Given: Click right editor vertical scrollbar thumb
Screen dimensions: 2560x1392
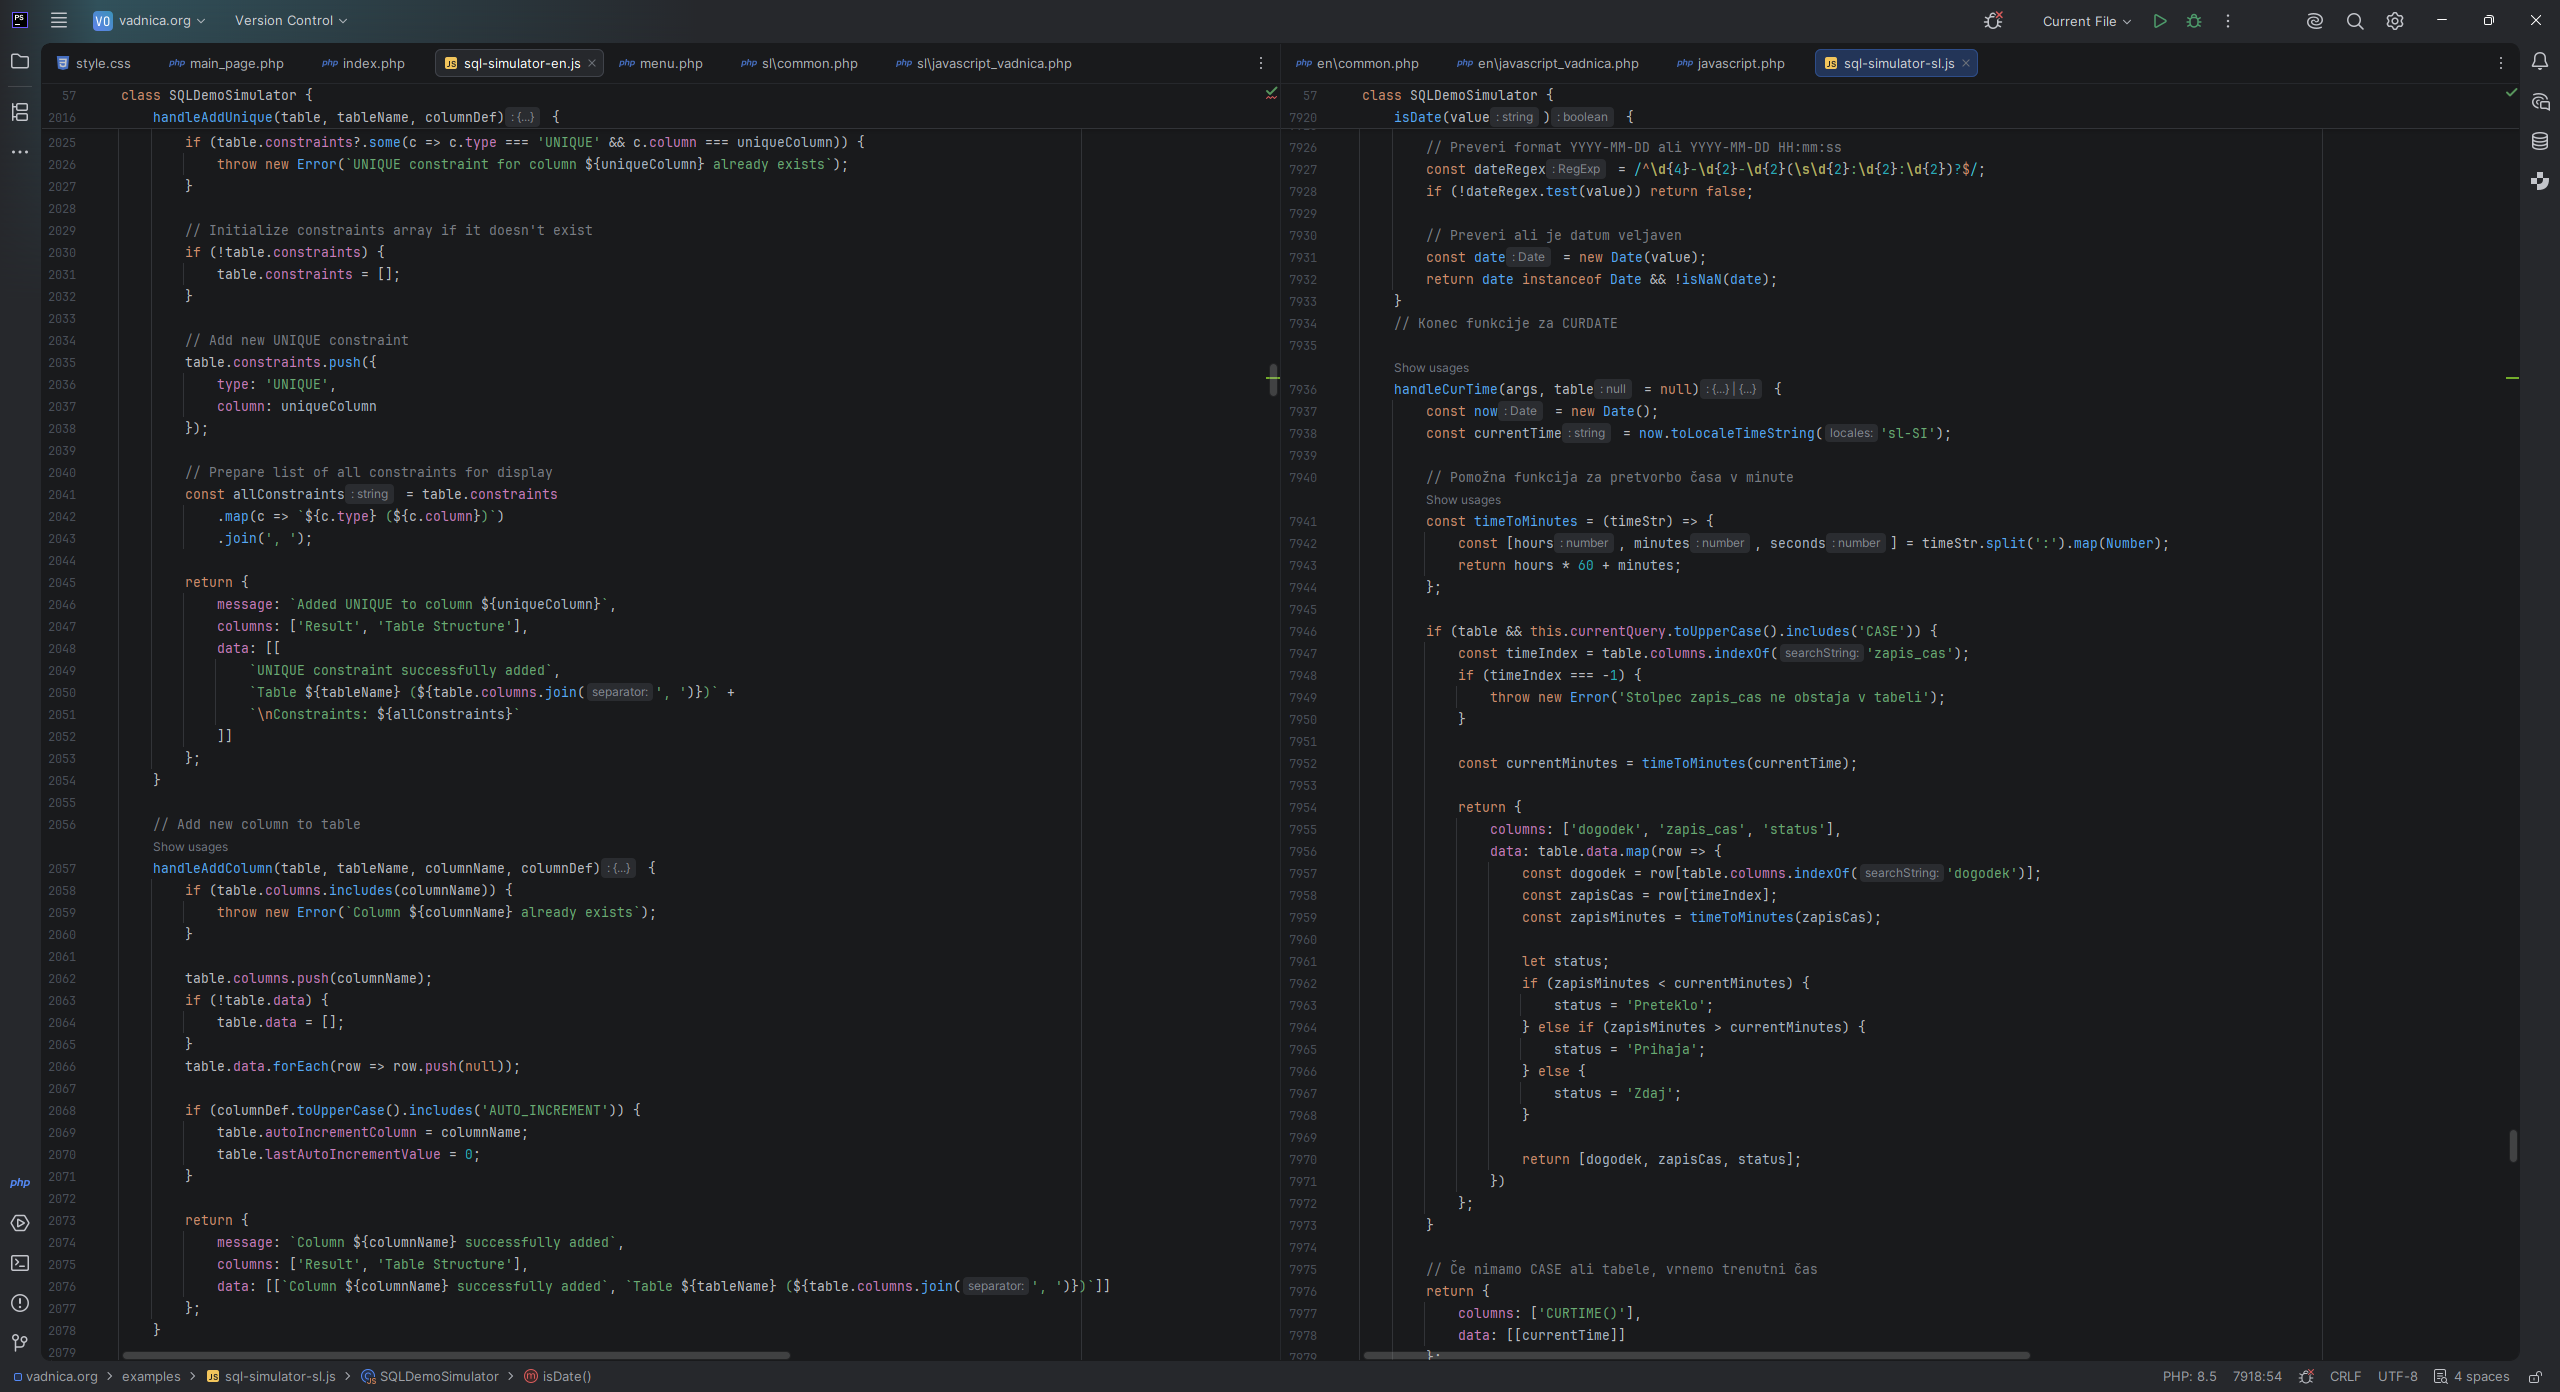Looking at the screenshot, I should tap(2512, 1146).
